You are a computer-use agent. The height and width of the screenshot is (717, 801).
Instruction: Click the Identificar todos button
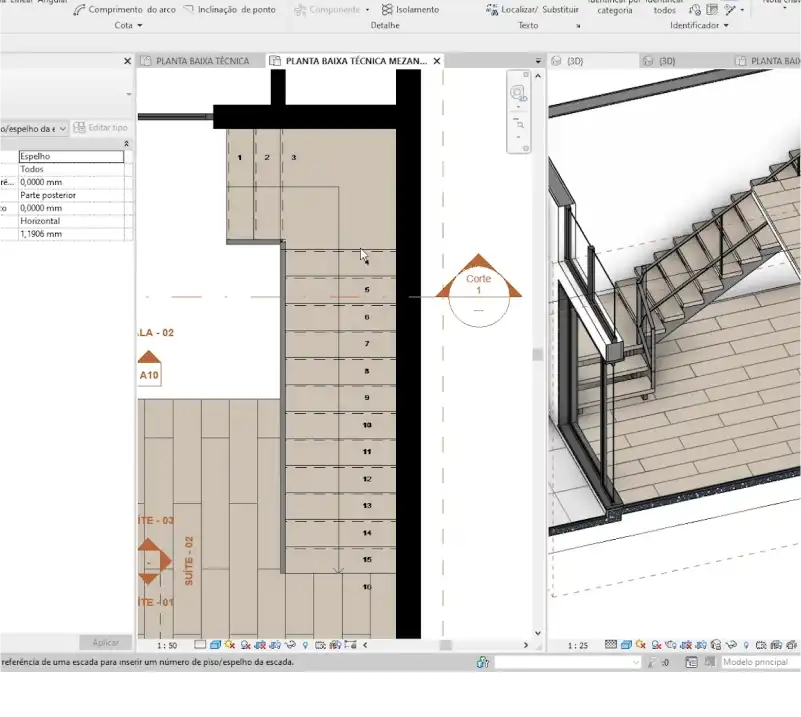pos(664,7)
